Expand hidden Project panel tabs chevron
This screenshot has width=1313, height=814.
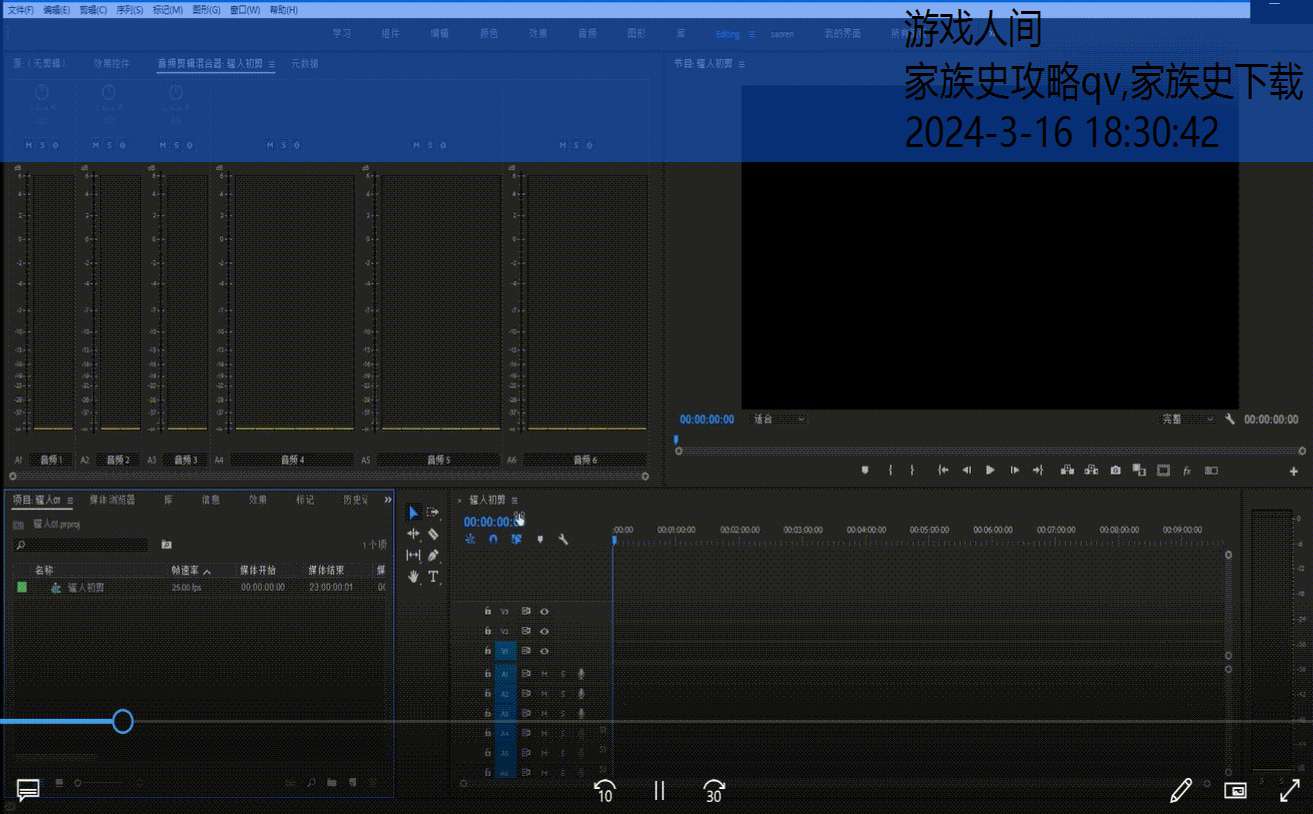tap(388, 499)
